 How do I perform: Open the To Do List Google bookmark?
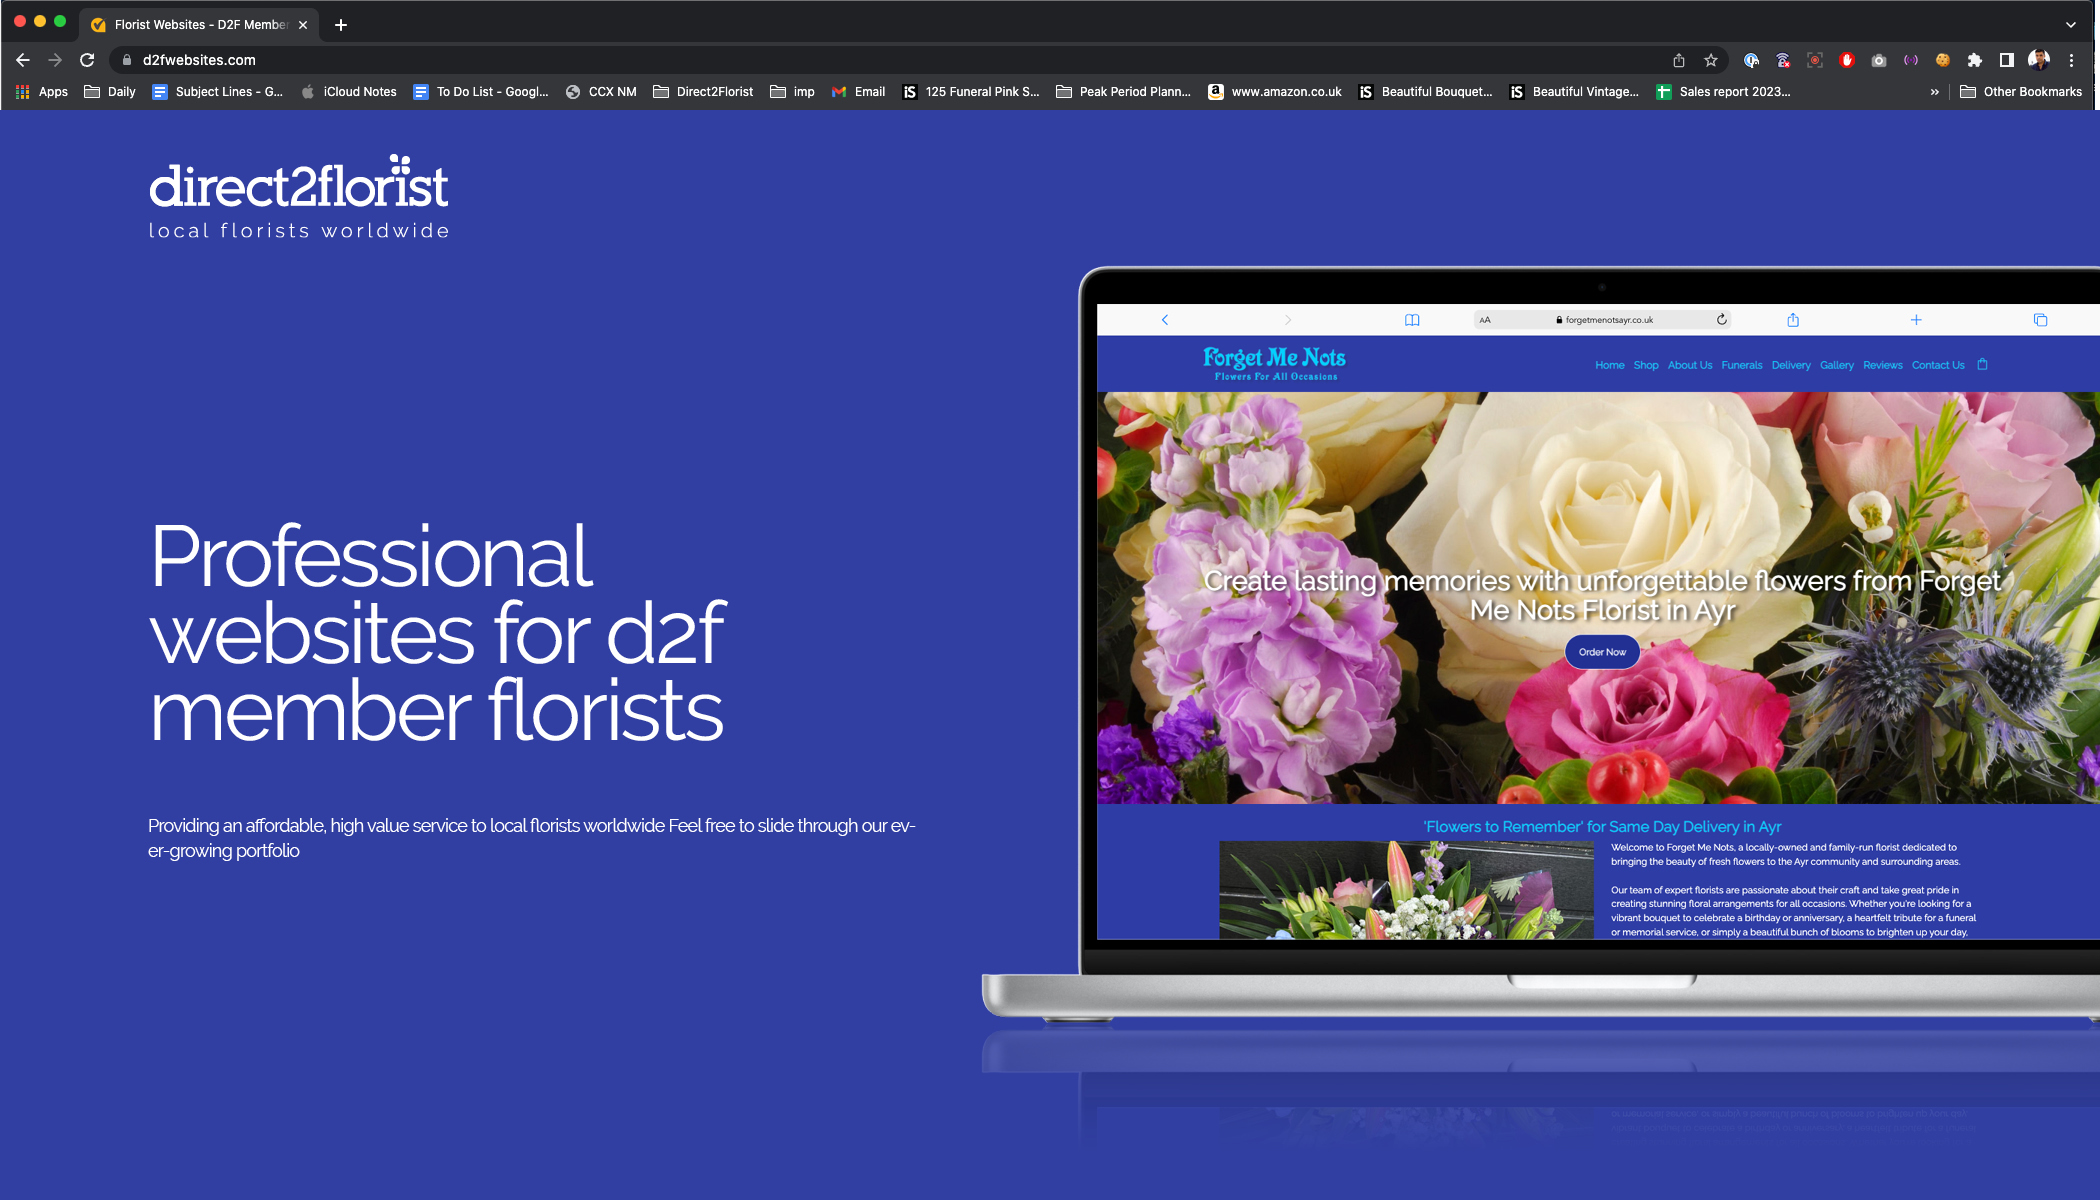pyautogui.click(x=481, y=91)
